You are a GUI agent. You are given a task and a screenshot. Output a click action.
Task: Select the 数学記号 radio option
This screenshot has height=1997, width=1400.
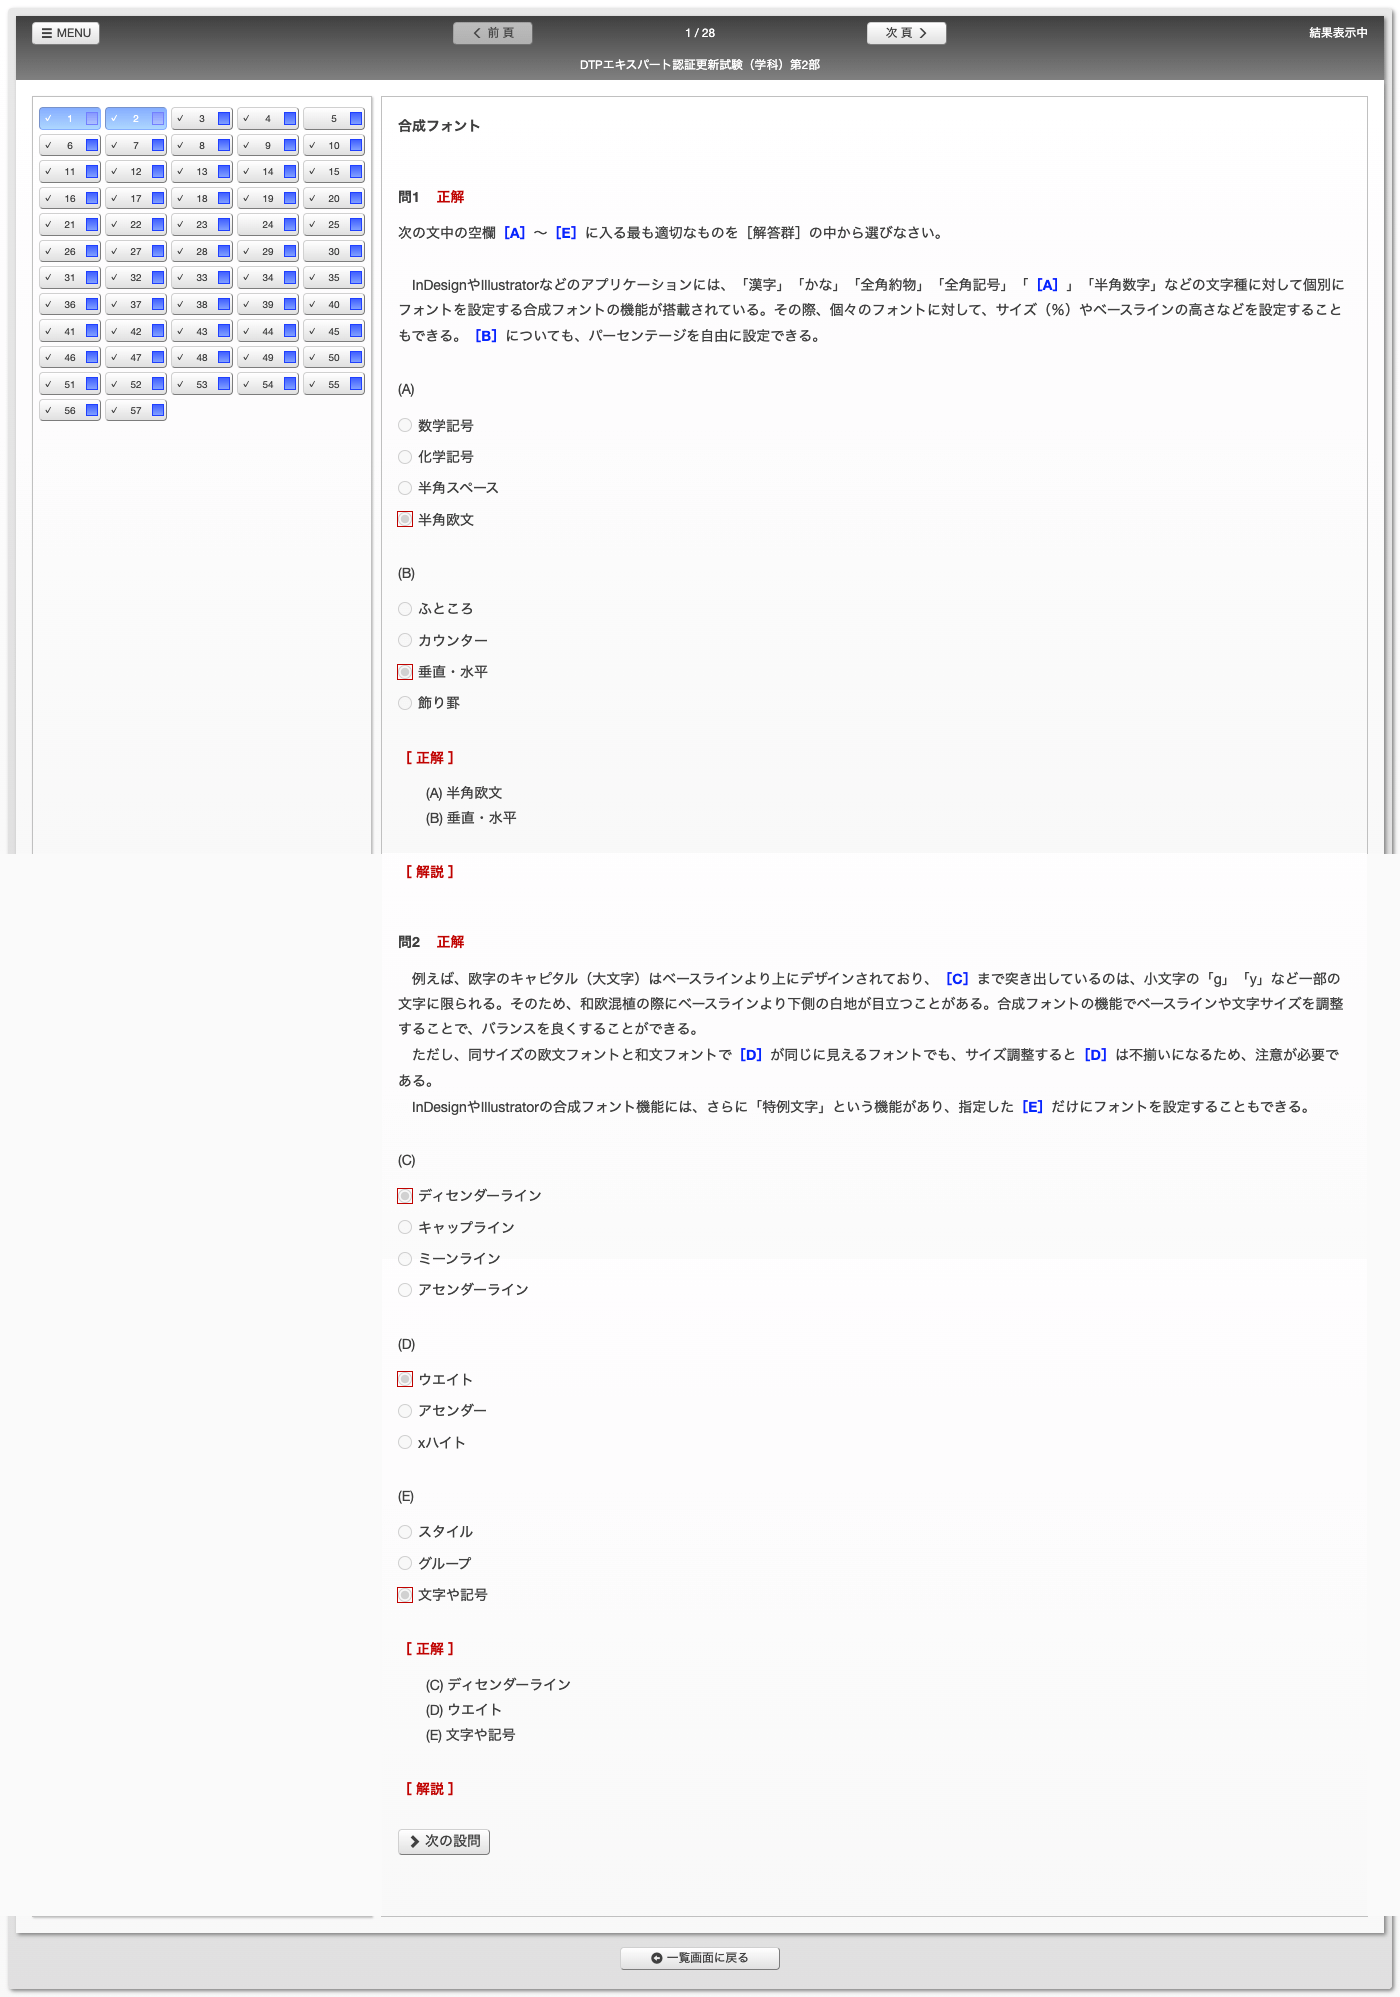(x=405, y=426)
